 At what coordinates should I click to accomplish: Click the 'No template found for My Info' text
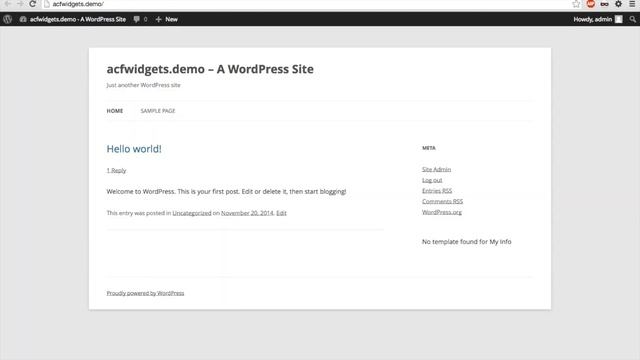pos(467,242)
